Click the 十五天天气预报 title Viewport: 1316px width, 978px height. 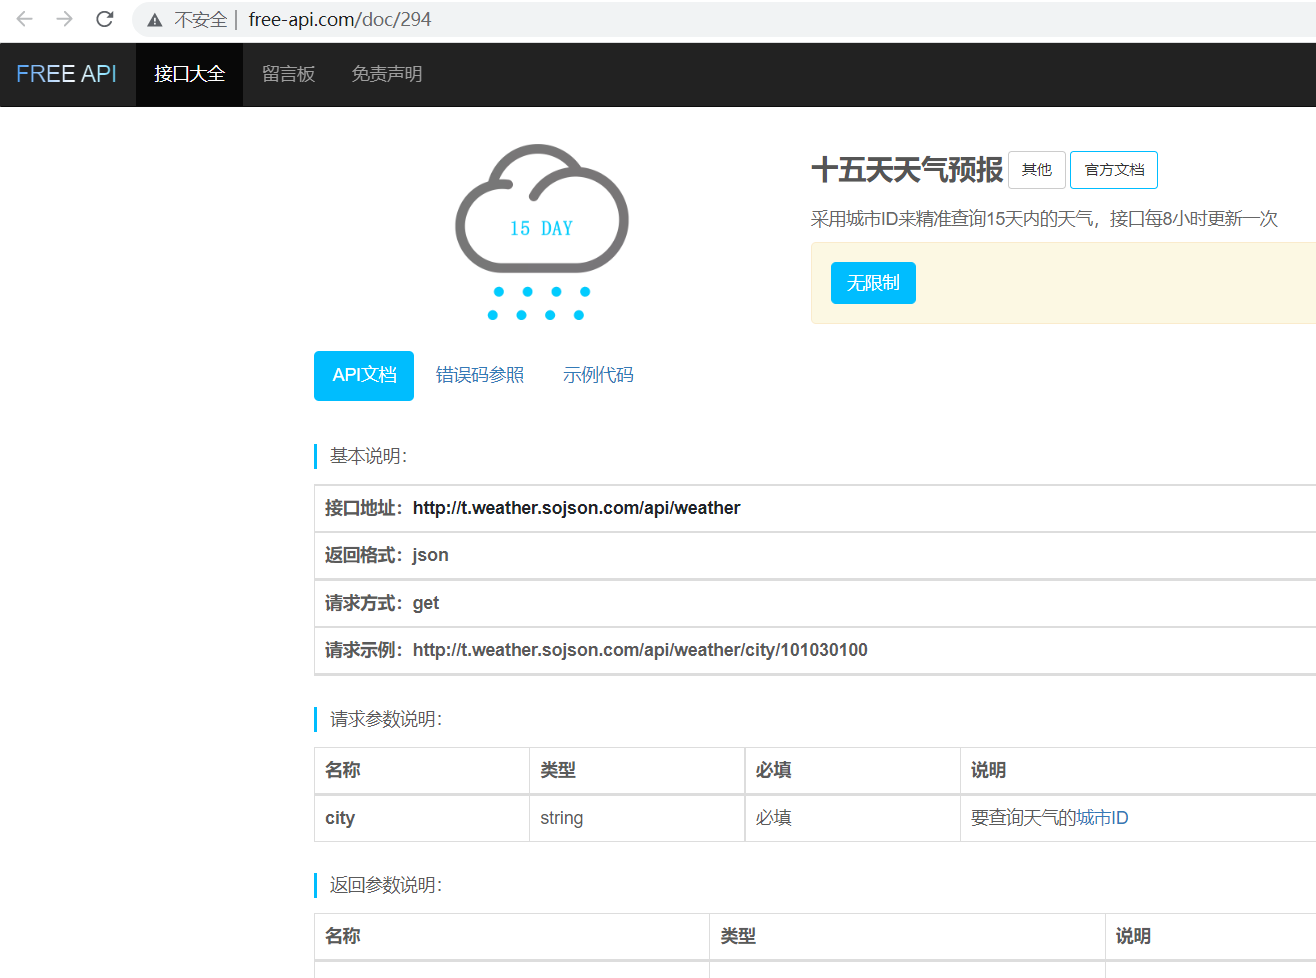(x=907, y=169)
